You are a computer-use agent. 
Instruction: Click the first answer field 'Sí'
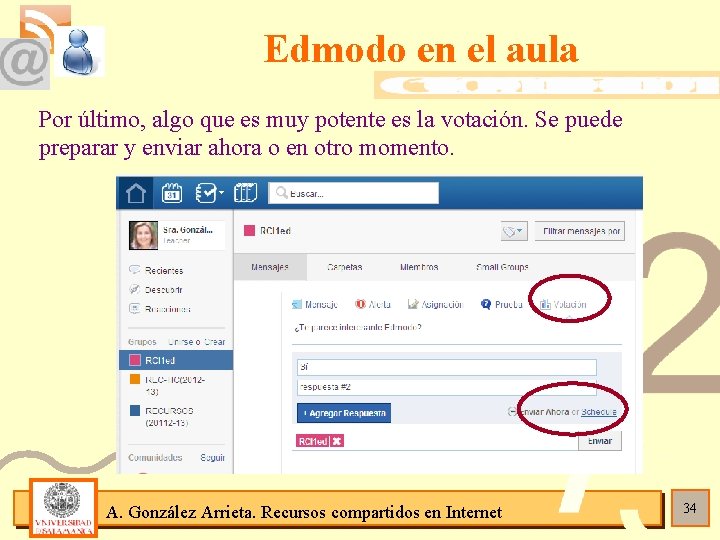tap(446, 367)
